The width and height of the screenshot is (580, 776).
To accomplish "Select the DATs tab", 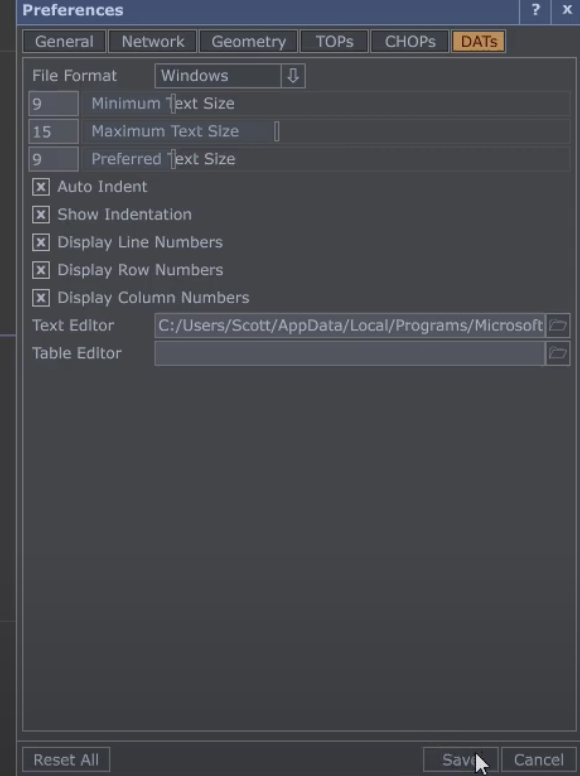I will point(479,42).
